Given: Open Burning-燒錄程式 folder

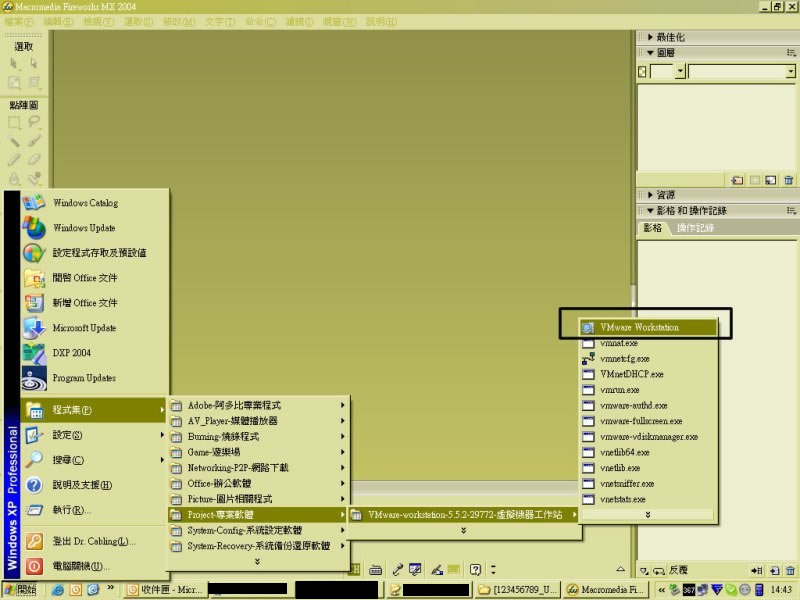Looking at the screenshot, I should pyautogui.click(x=258, y=437).
